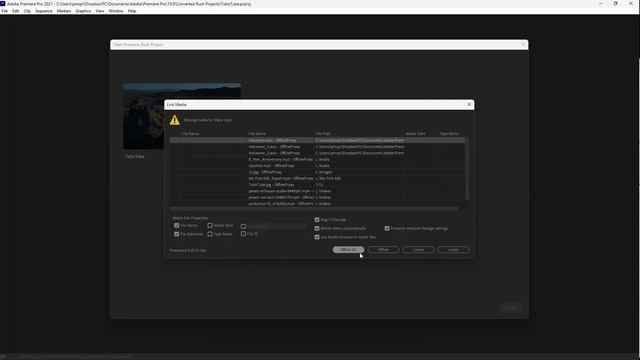Toggle the File Name match checkbox
640x360 pixels.
point(177,225)
